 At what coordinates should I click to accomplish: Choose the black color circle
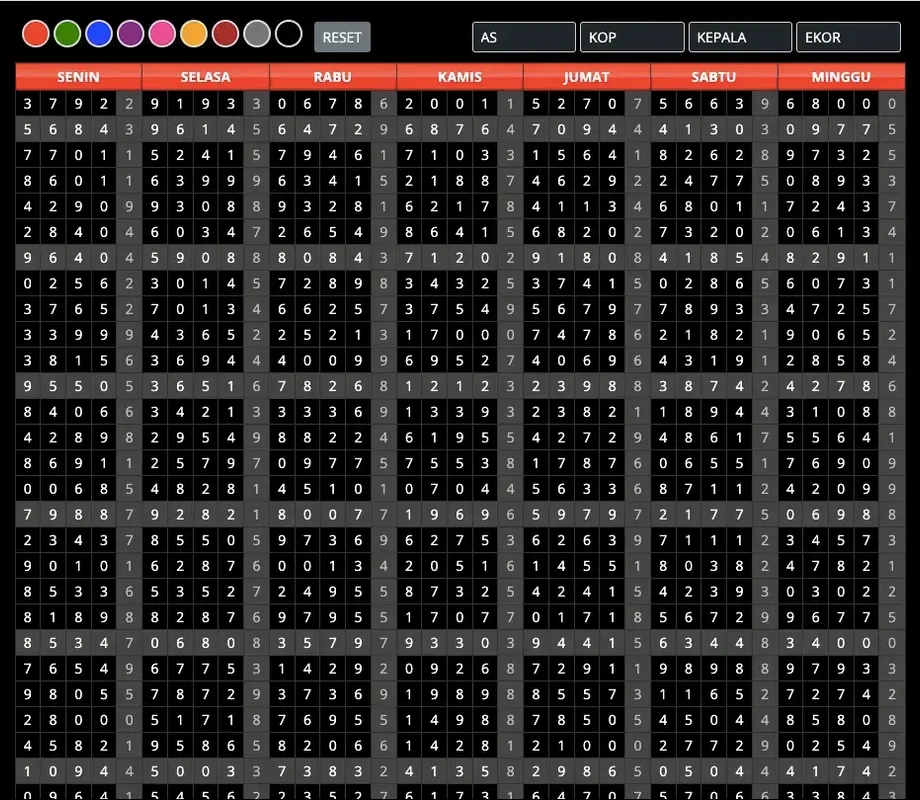click(x=288, y=34)
